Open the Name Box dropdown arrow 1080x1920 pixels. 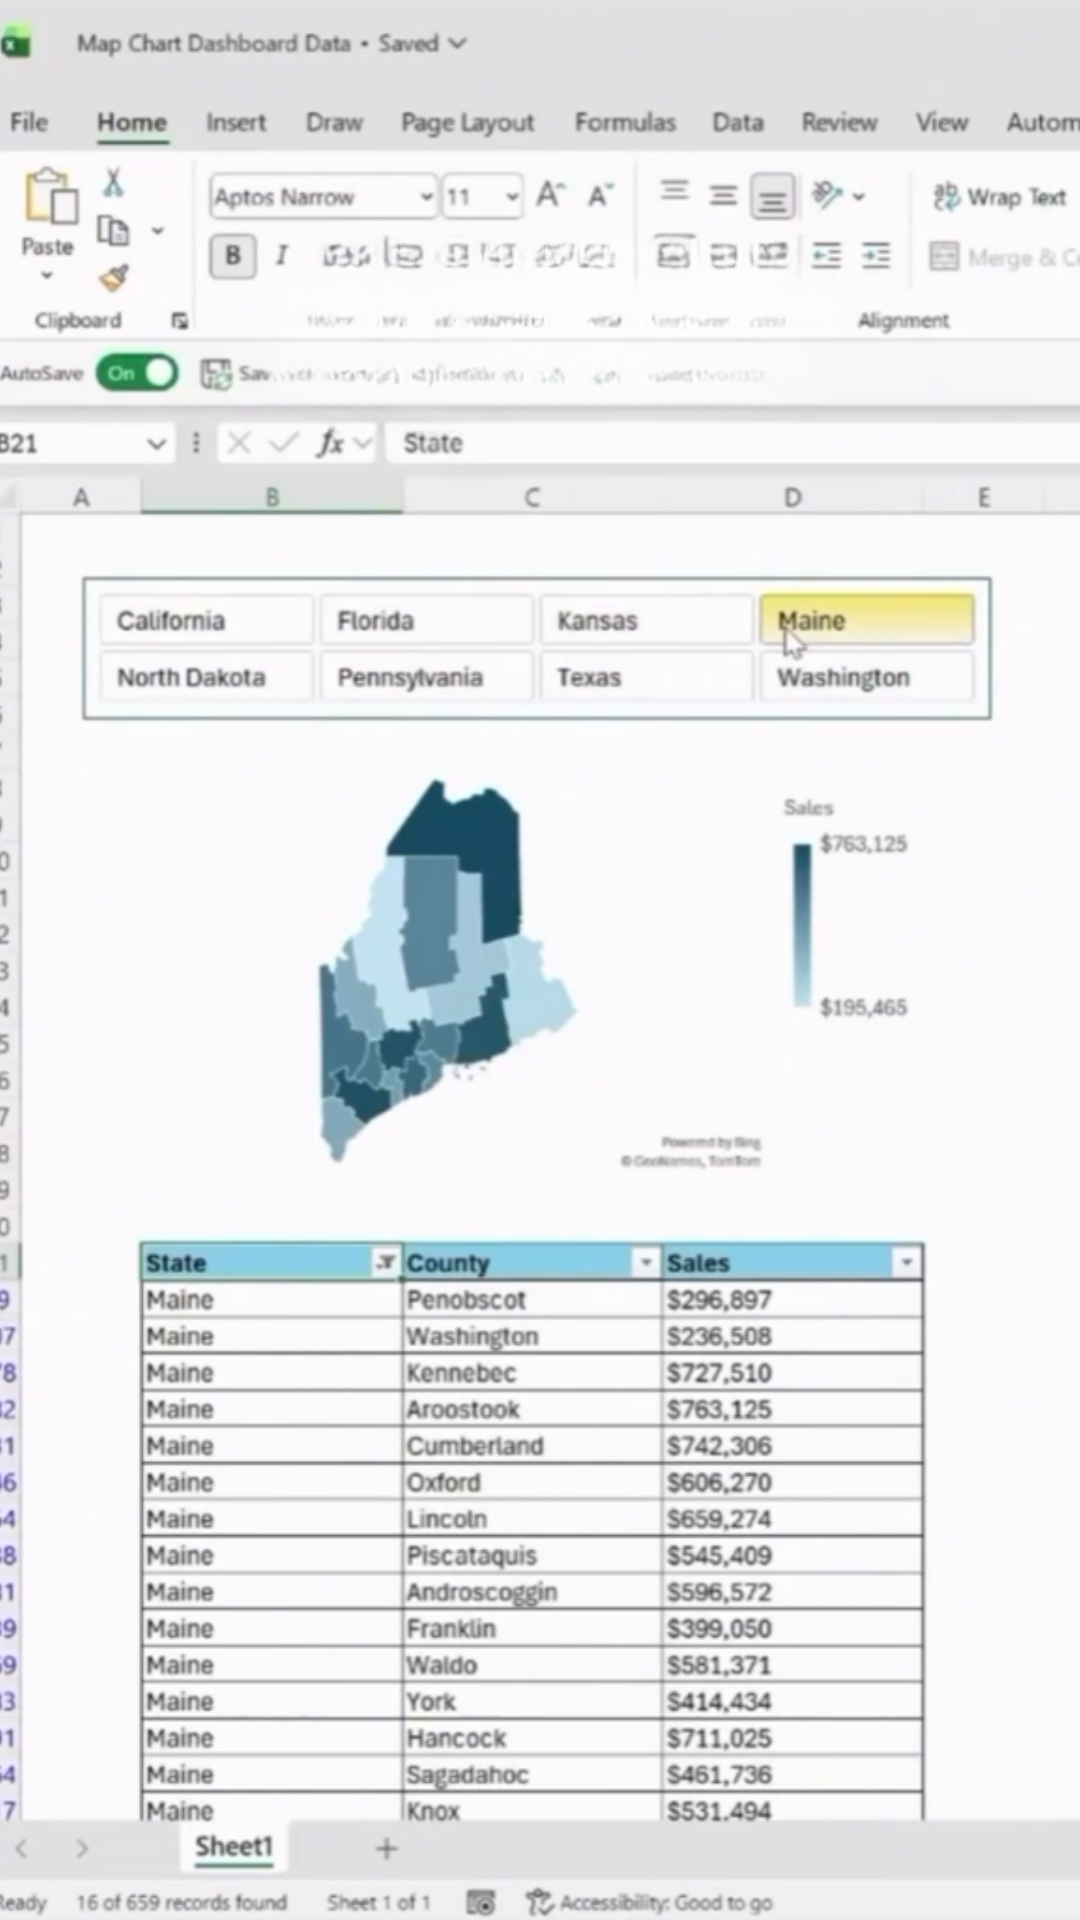[156, 443]
